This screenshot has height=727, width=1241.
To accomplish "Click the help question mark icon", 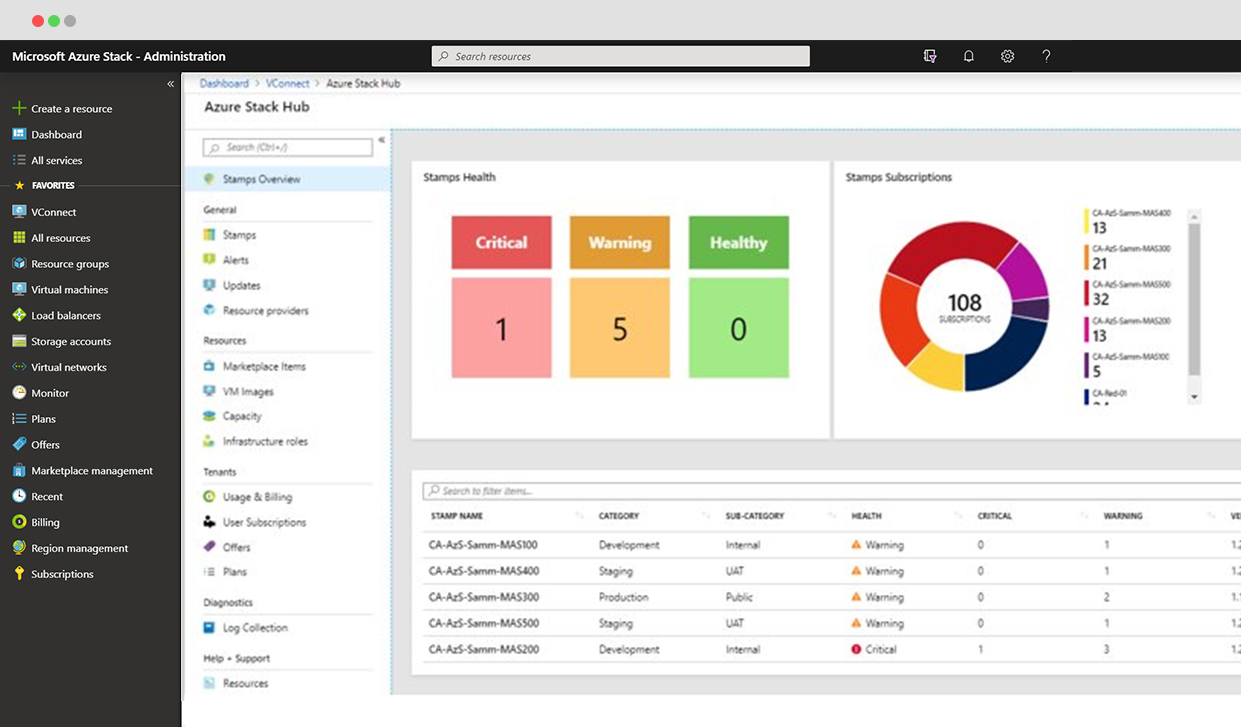I will pyautogui.click(x=1046, y=56).
